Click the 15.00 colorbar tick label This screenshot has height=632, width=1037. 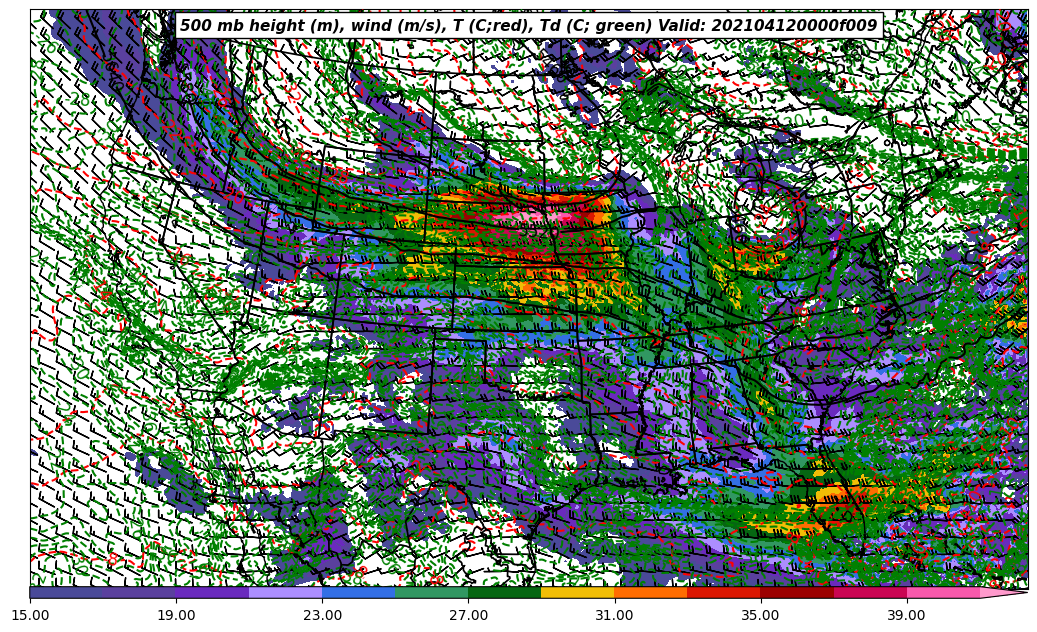(x=31, y=615)
